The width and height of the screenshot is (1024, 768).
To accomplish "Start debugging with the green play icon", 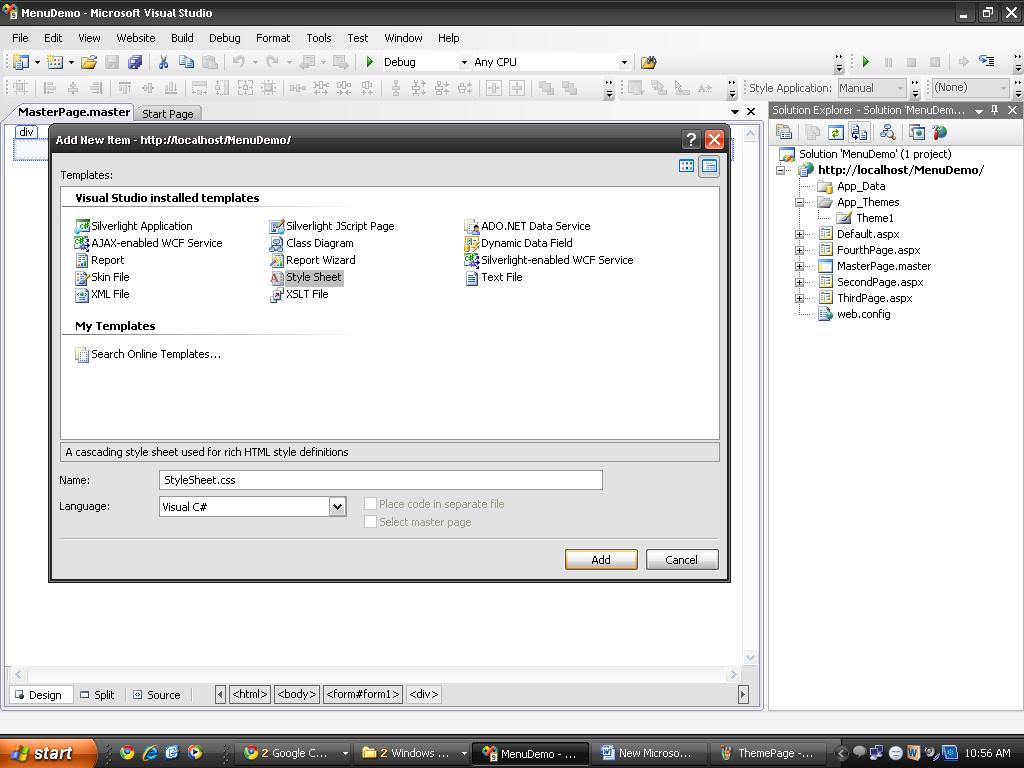I will [x=370, y=62].
